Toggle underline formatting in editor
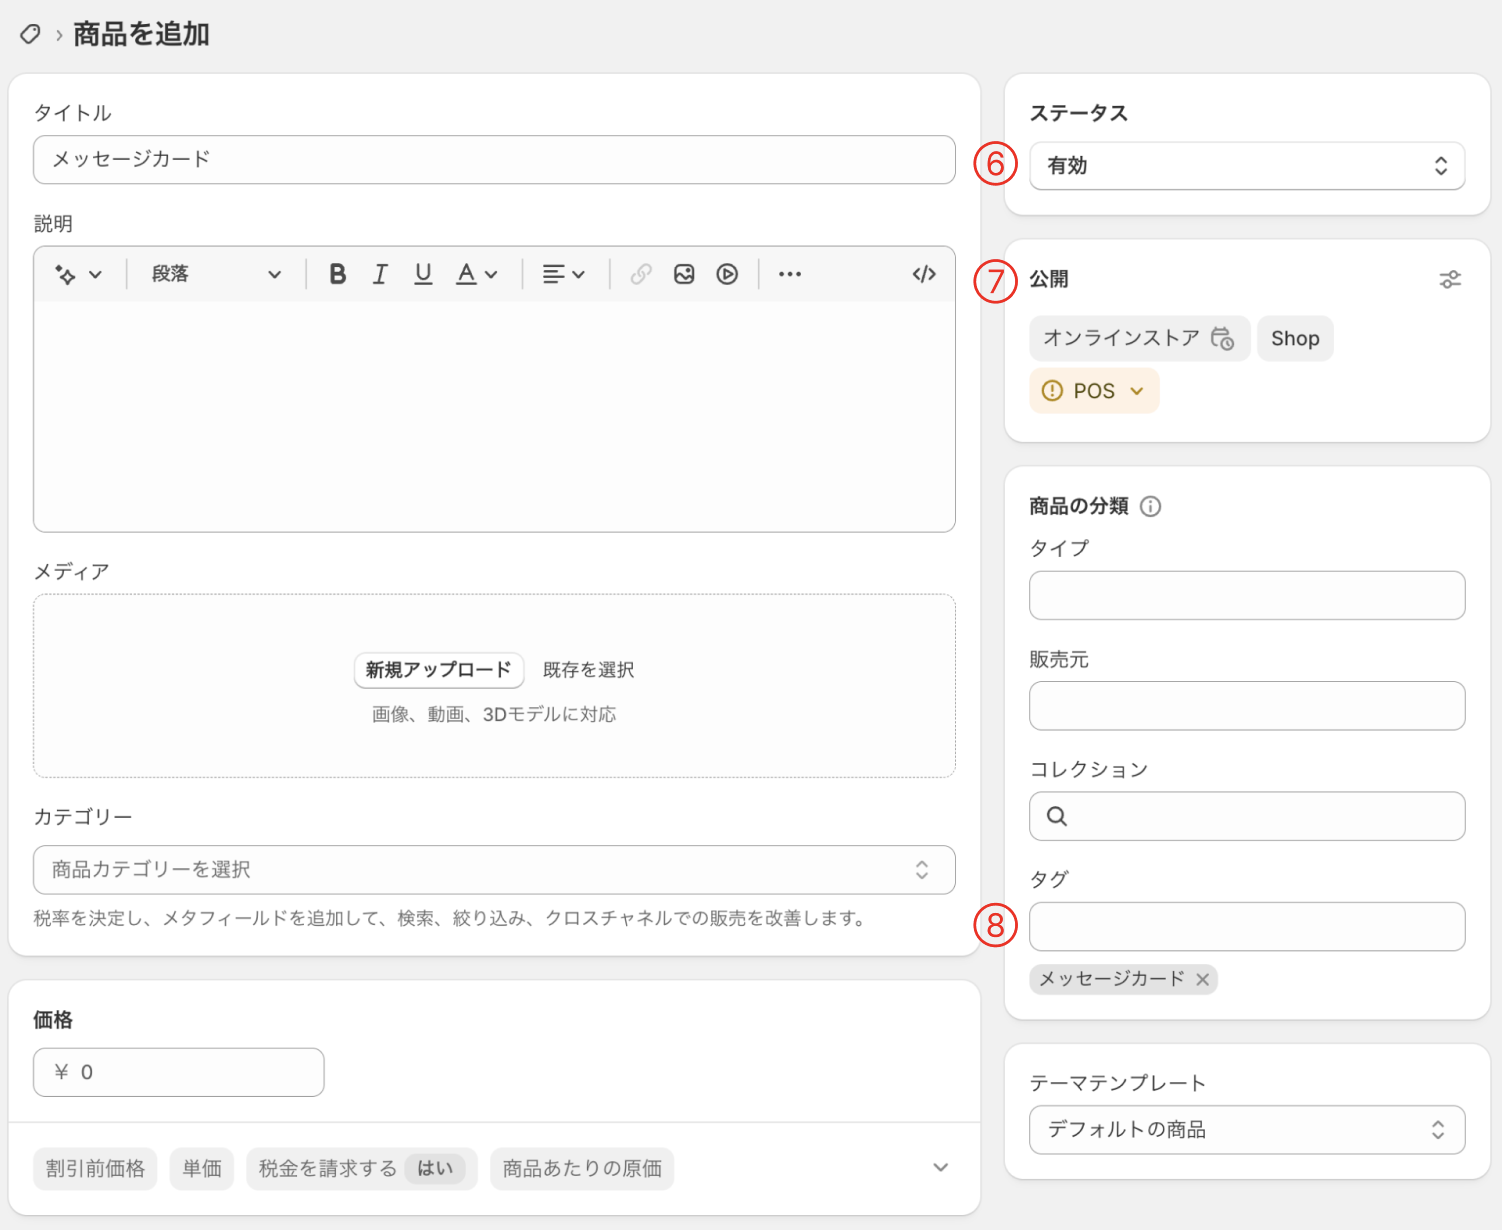1502x1230 pixels. pyautogui.click(x=423, y=274)
